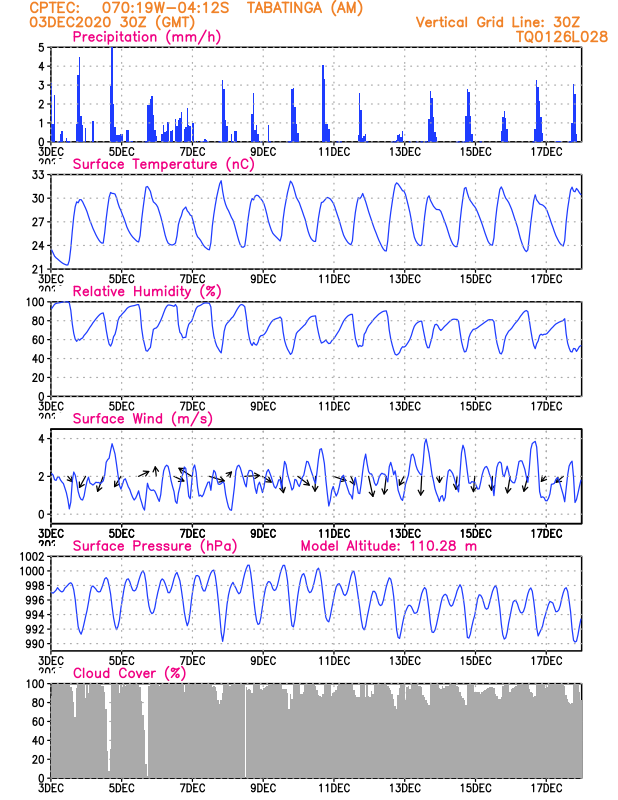Click value 4 on Surface Wind axis
Image resolution: width=618 pixels, height=800 pixels.
coord(42,439)
